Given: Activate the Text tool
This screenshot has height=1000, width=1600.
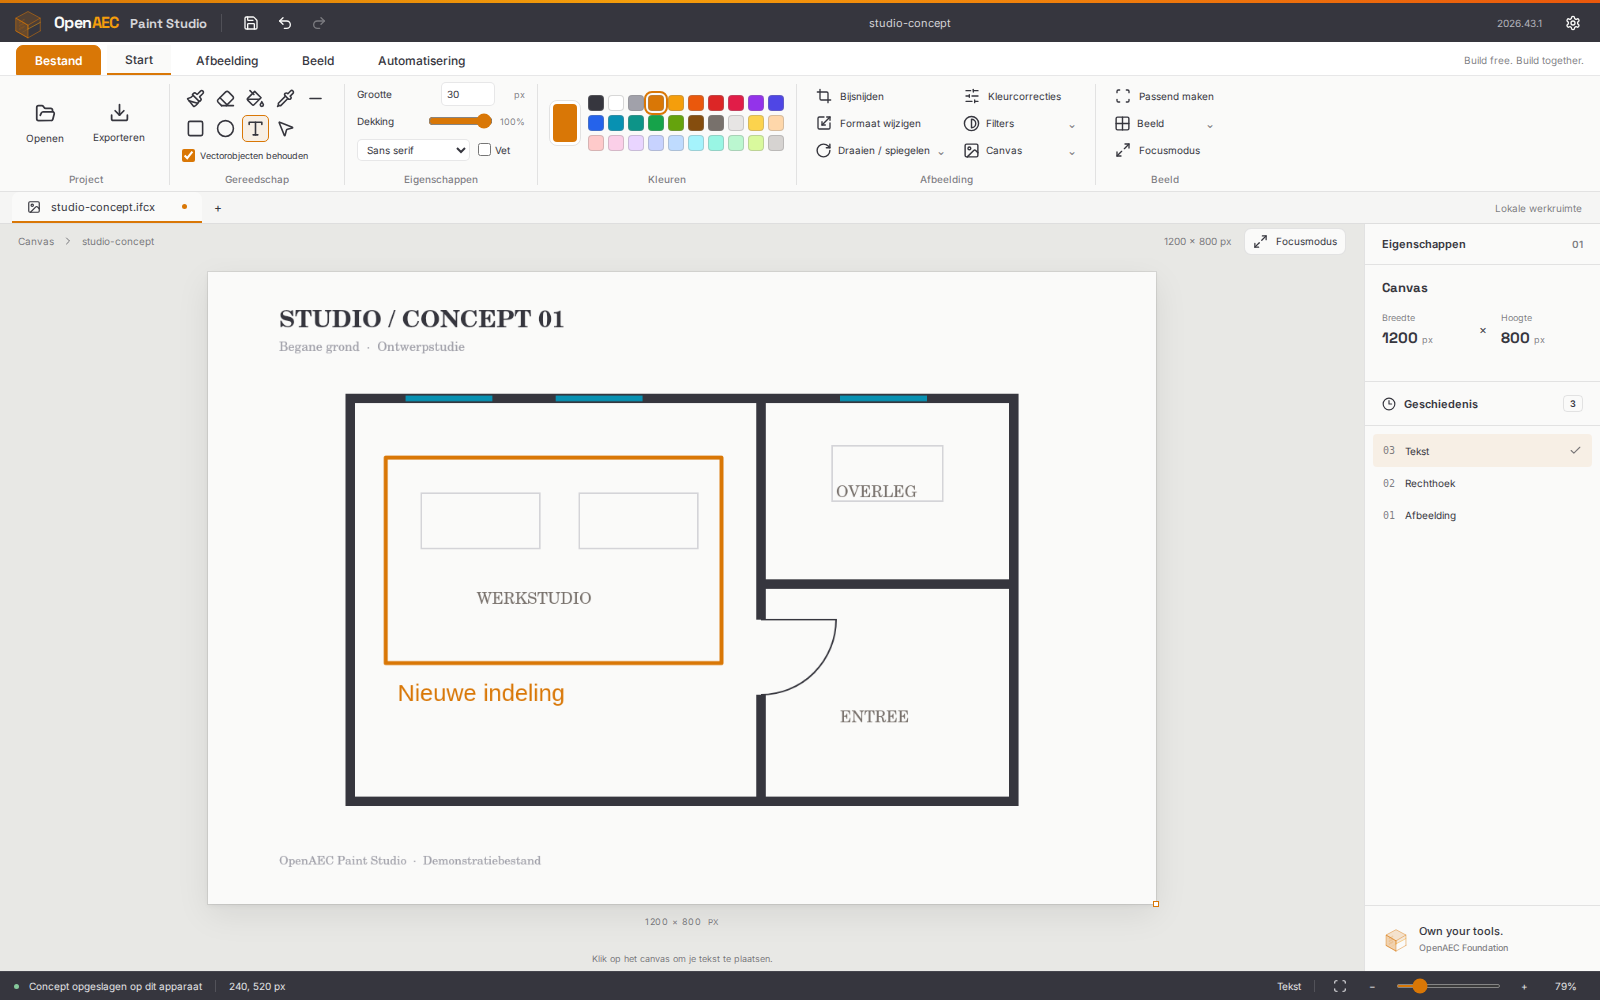Looking at the screenshot, I should (x=256, y=128).
